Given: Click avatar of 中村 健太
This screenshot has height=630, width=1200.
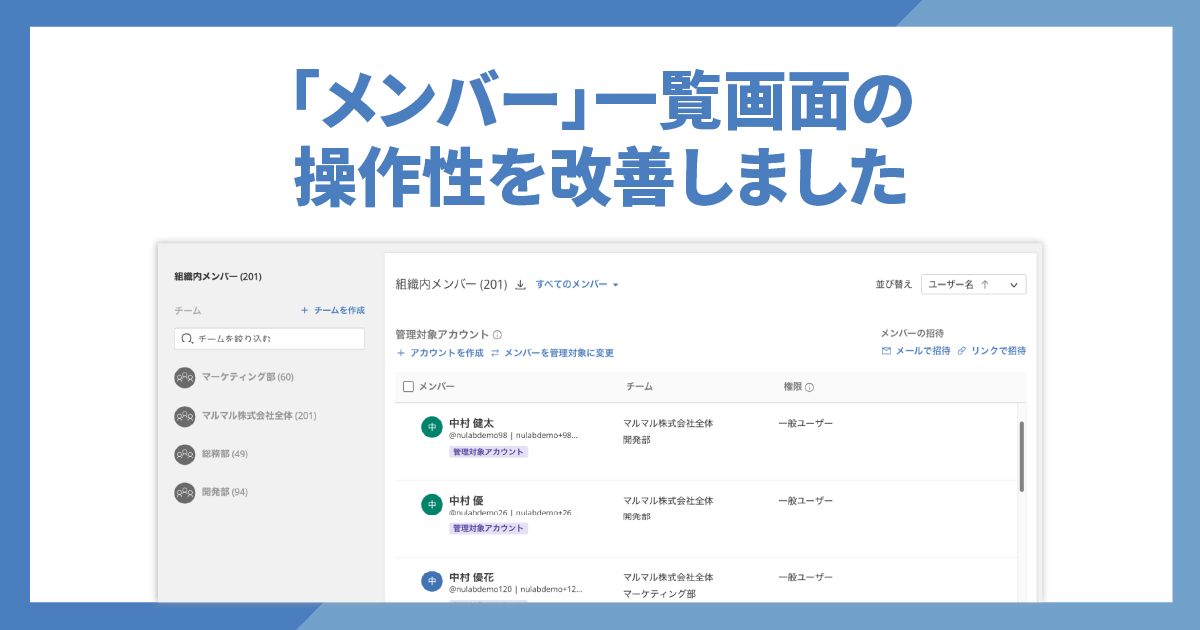Looking at the screenshot, I should [x=432, y=427].
